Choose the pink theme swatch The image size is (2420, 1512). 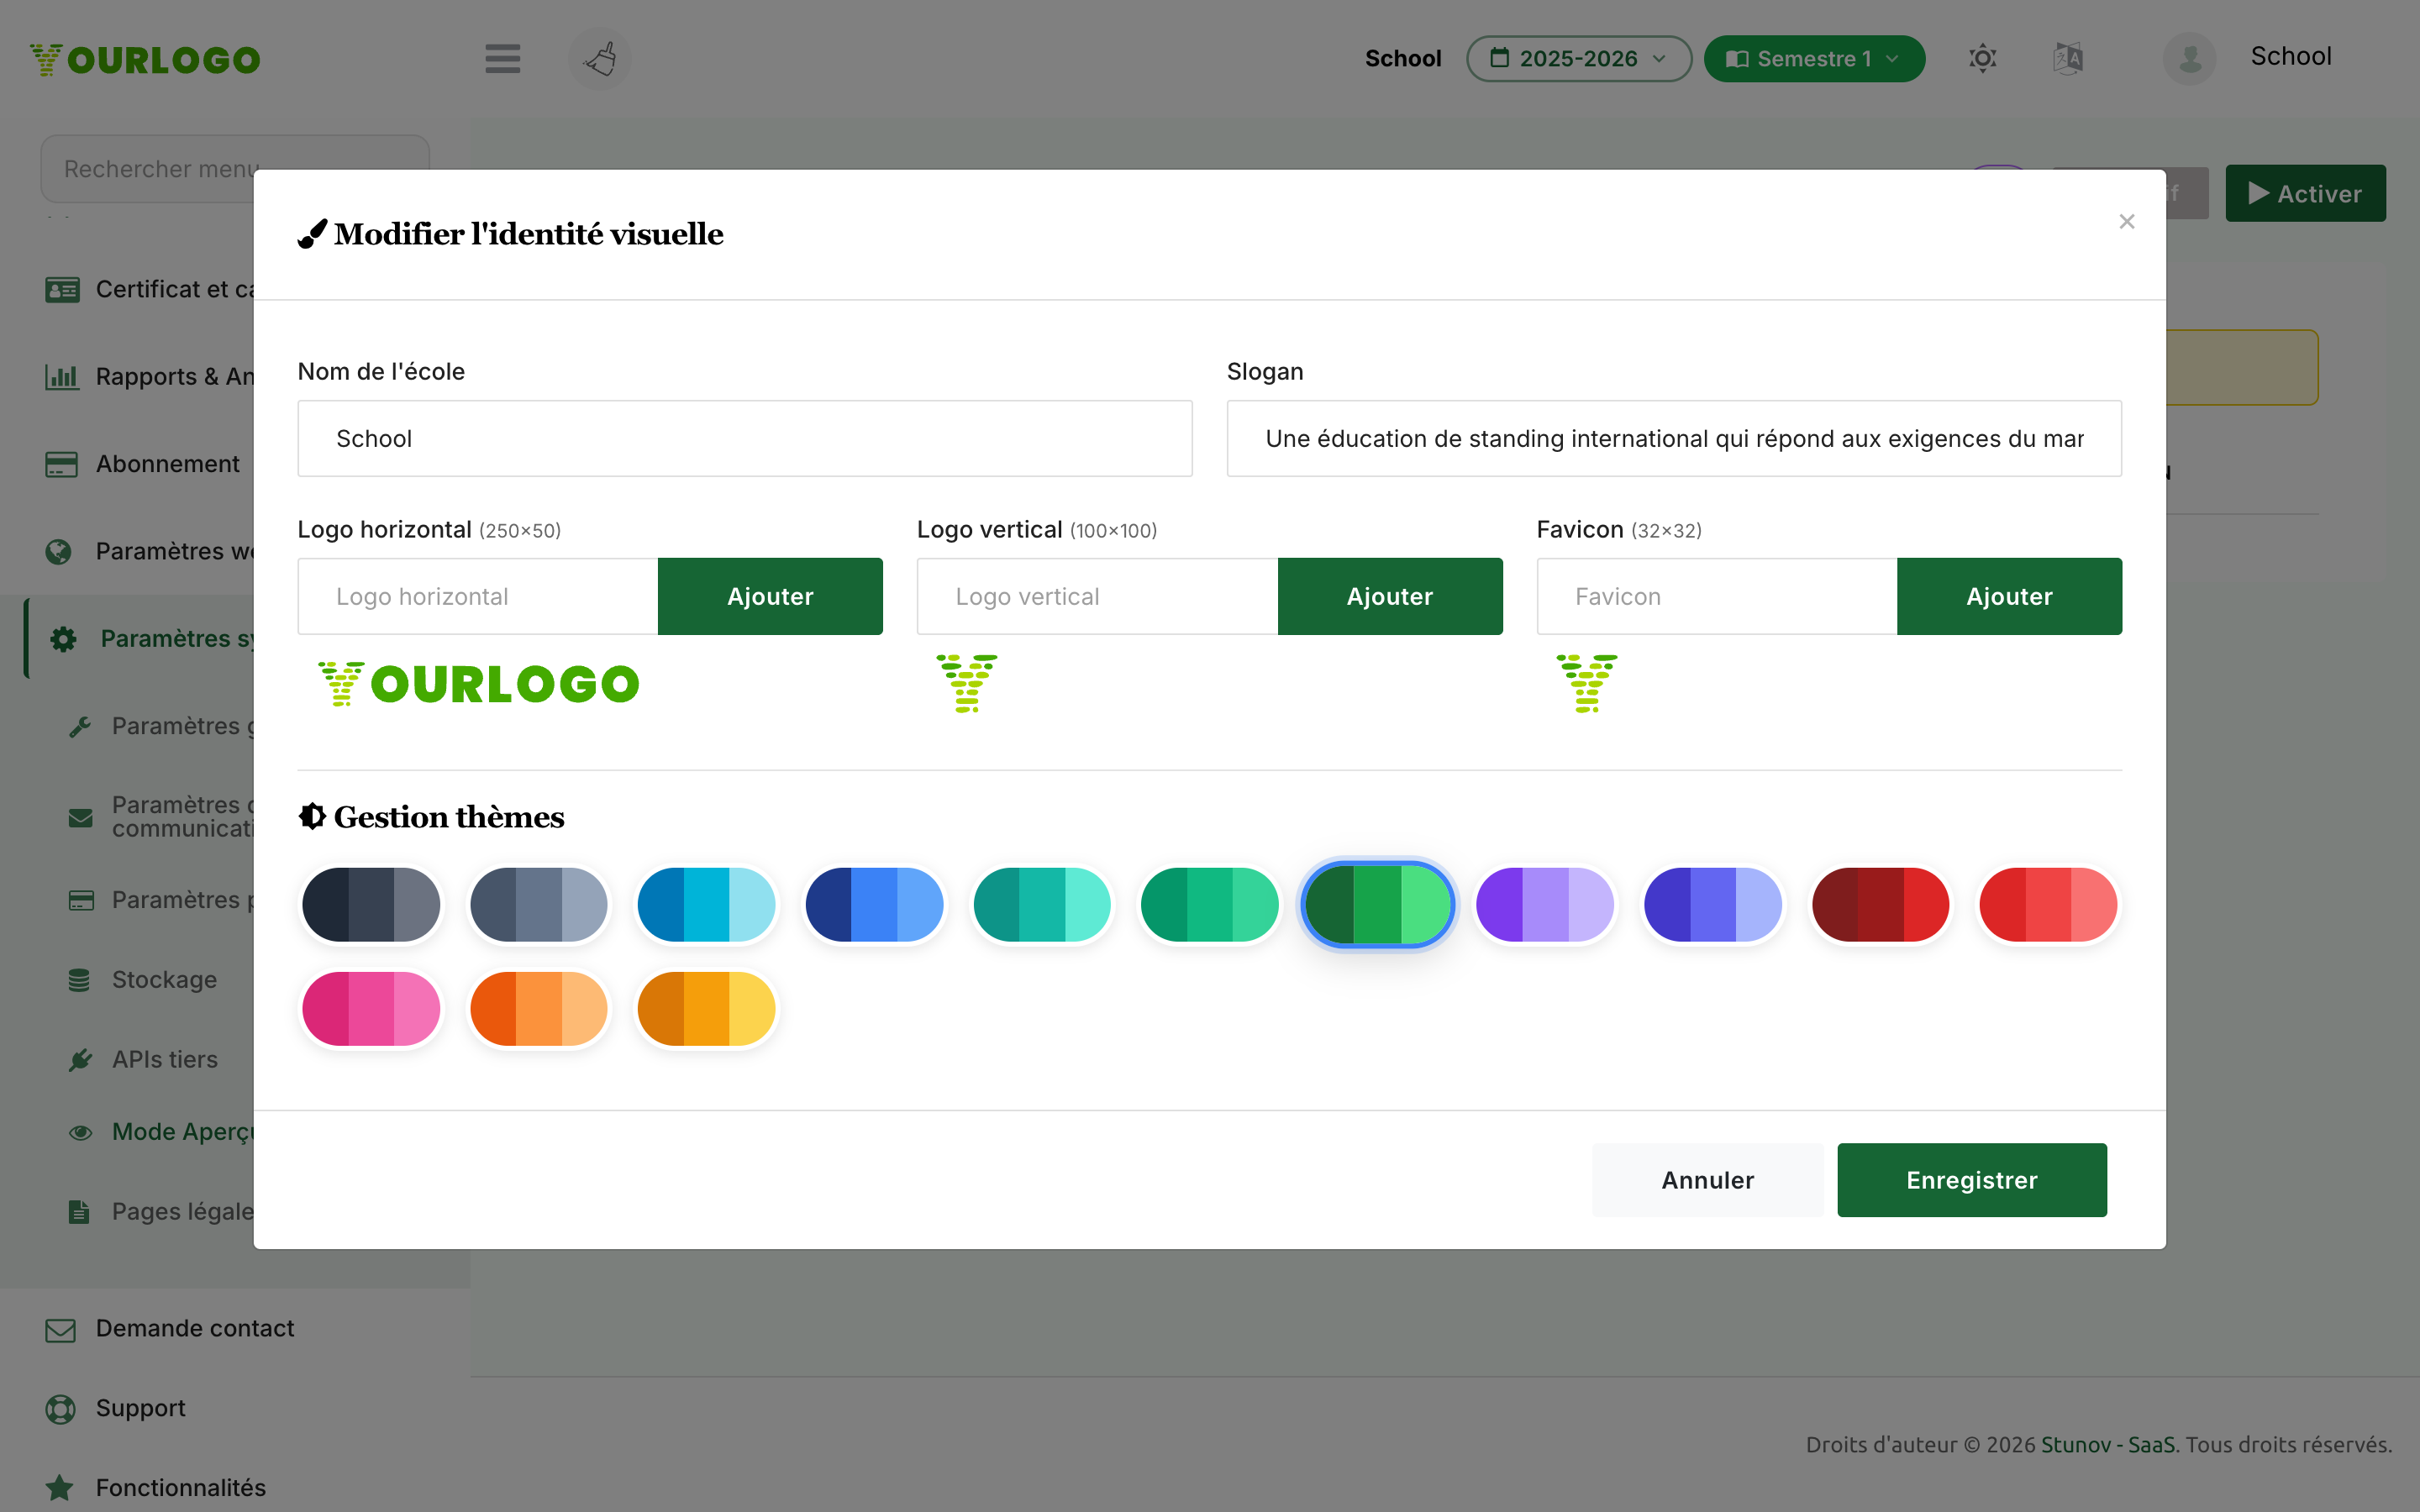371,1008
